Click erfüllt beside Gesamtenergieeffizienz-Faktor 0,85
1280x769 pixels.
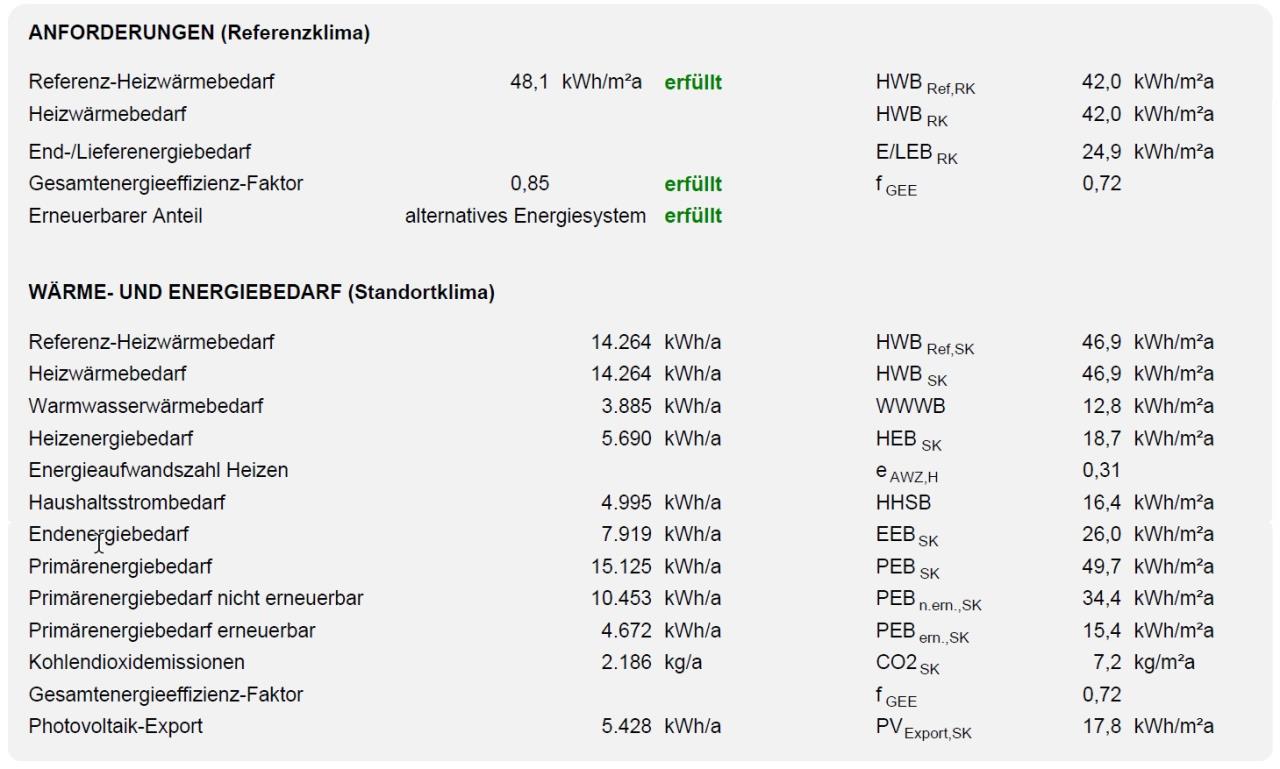point(693,184)
